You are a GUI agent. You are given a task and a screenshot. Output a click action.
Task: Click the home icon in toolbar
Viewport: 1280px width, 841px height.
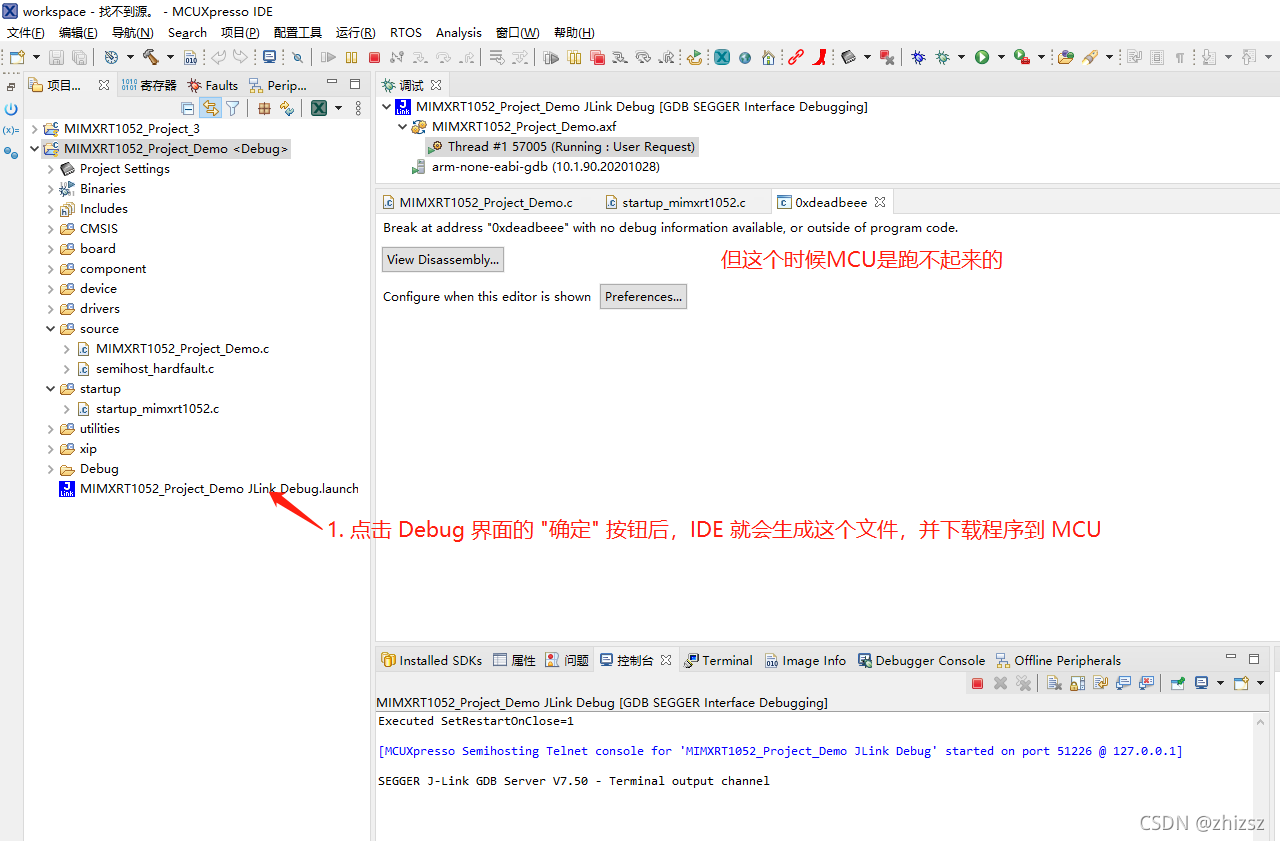pos(768,58)
